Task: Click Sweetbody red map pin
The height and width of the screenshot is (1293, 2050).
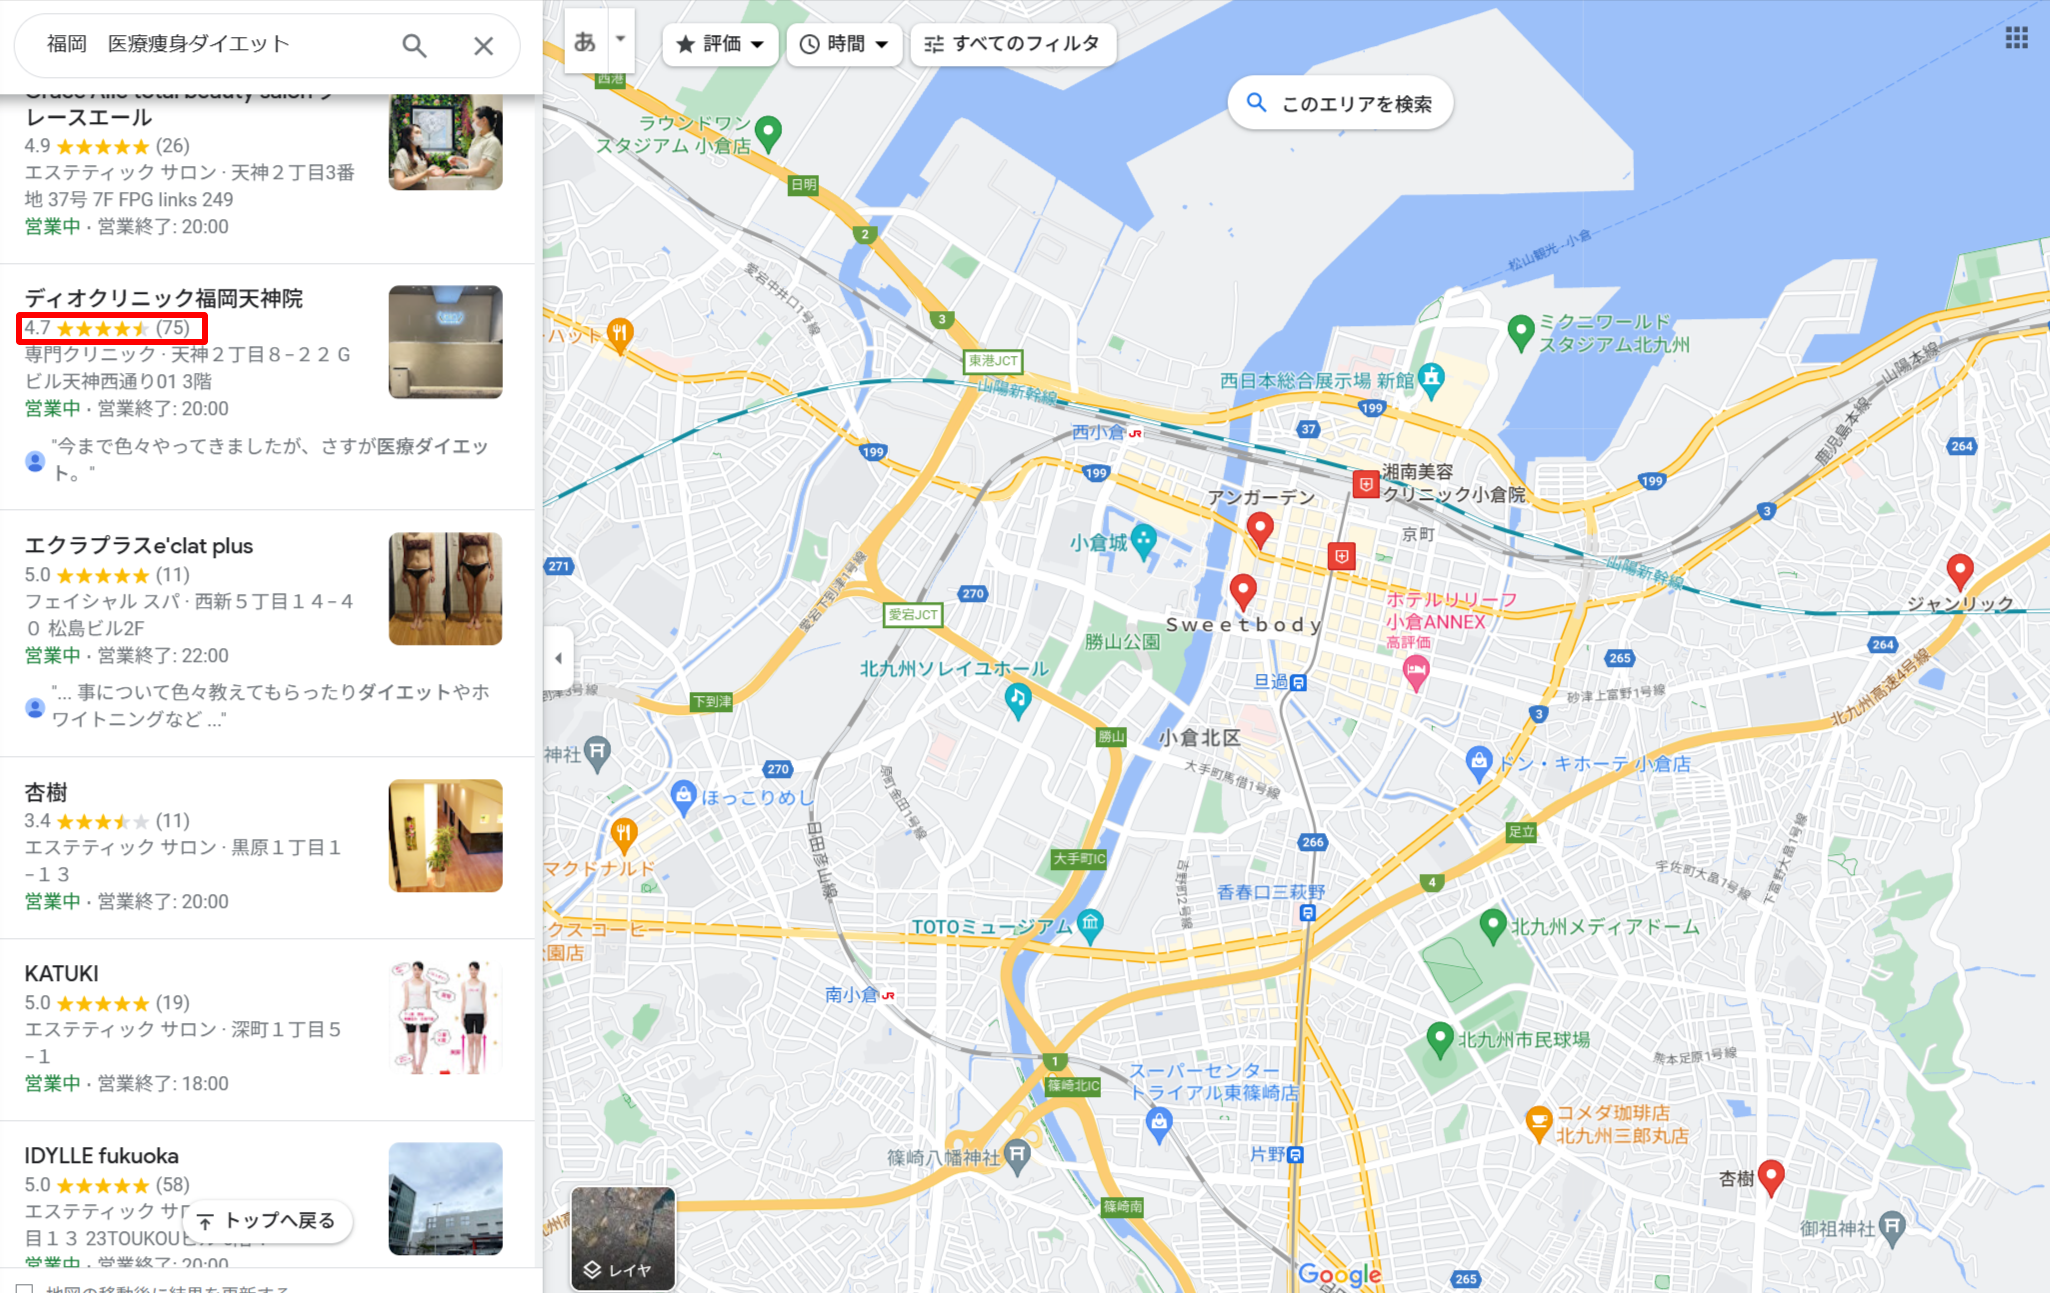Action: [1243, 592]
